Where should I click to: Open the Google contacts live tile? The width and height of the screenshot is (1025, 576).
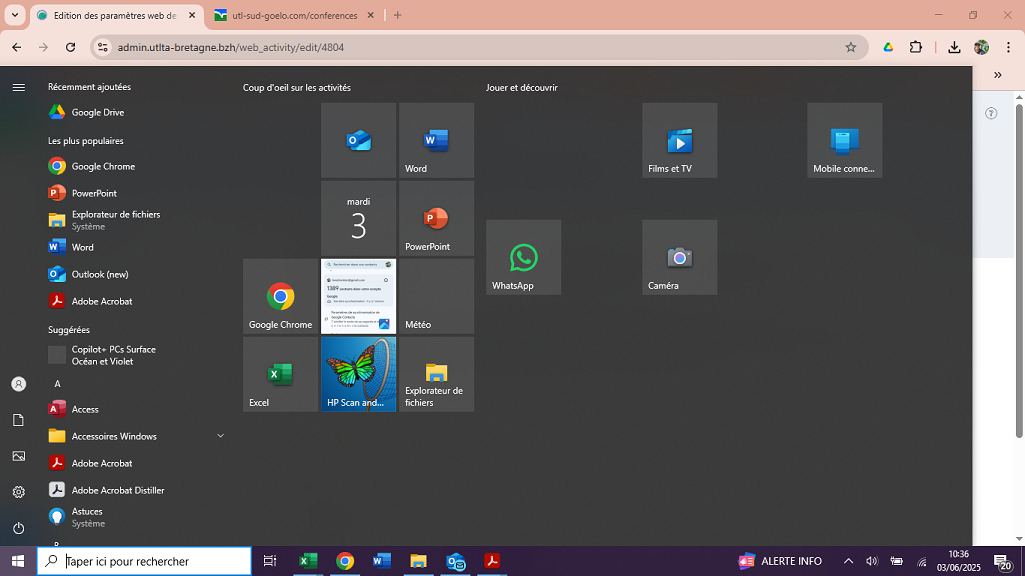[x=358, y=296]
